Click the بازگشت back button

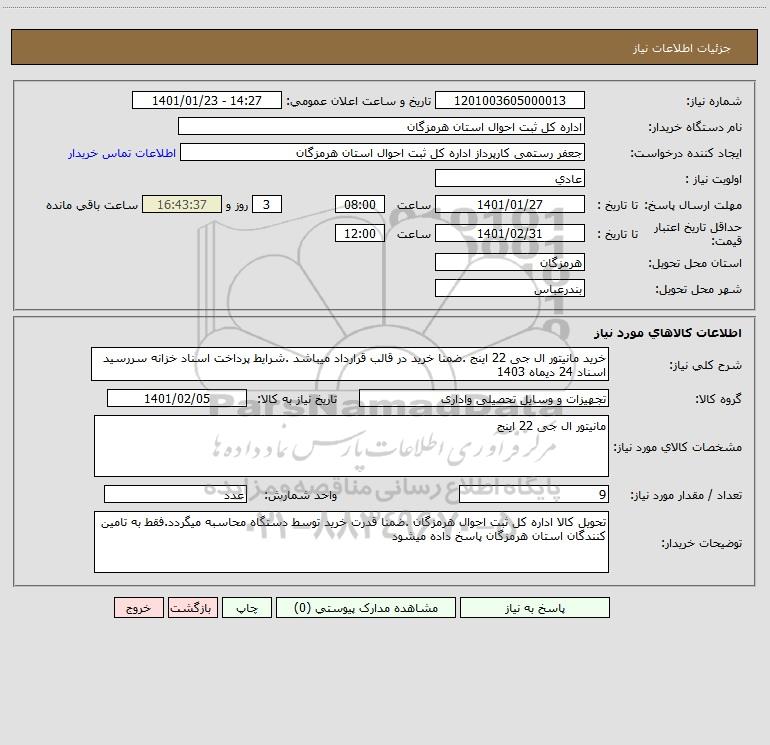point(192,608)
